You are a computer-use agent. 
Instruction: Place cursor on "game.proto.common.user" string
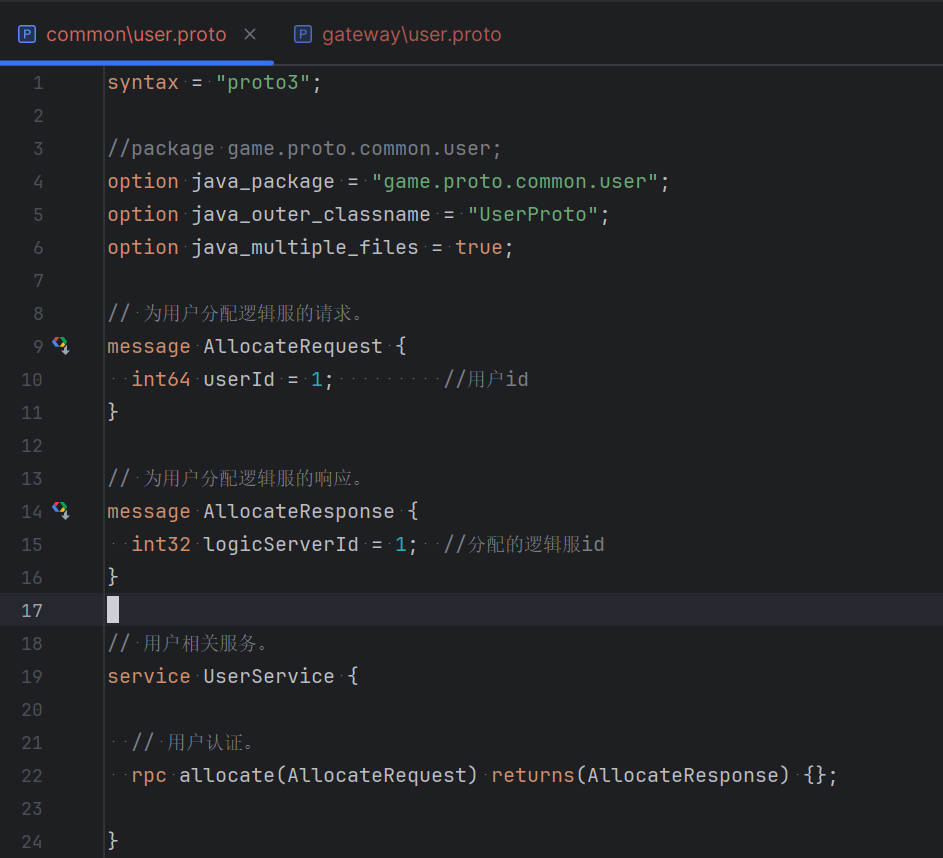click(515, 182)
